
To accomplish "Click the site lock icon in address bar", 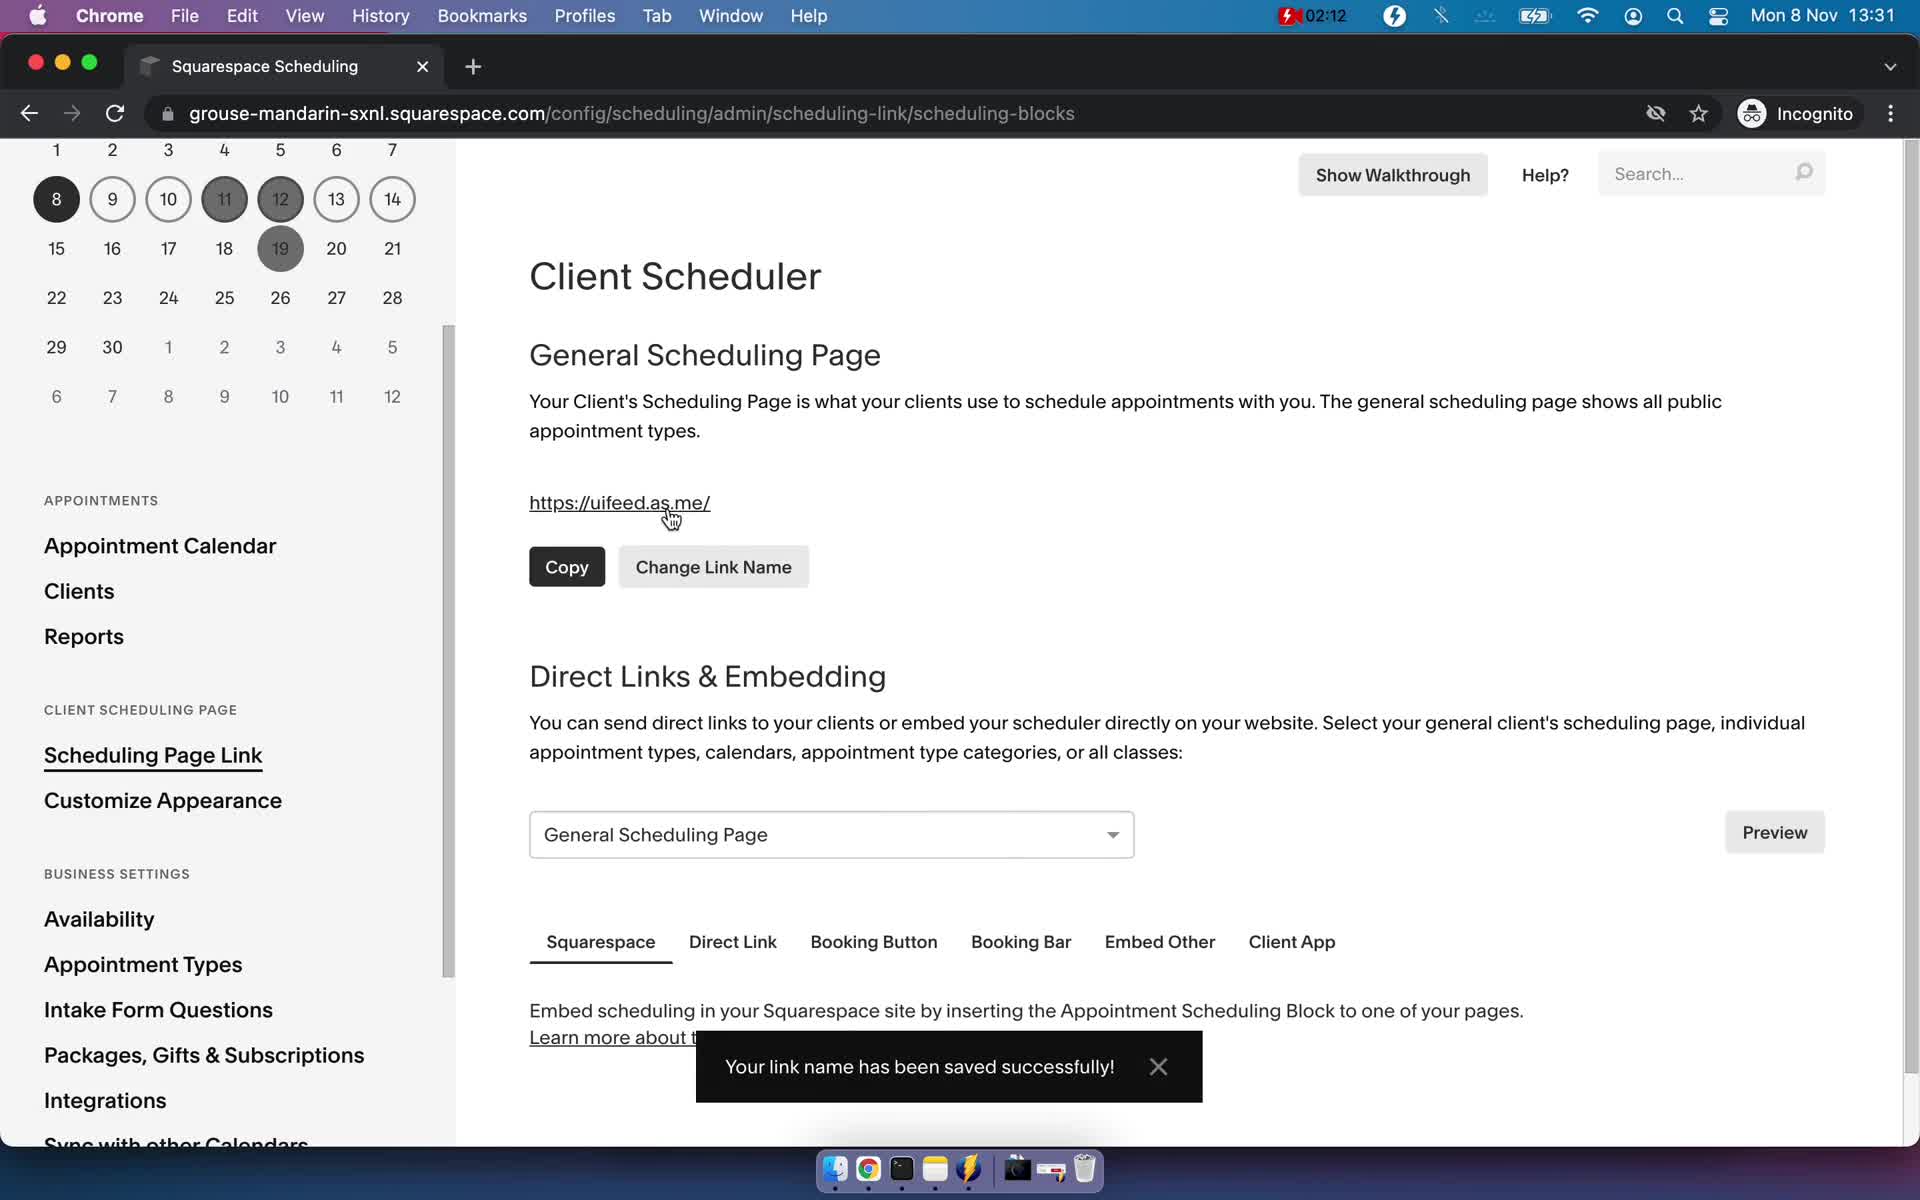I will pyautogui.click(x=168, y=114).
